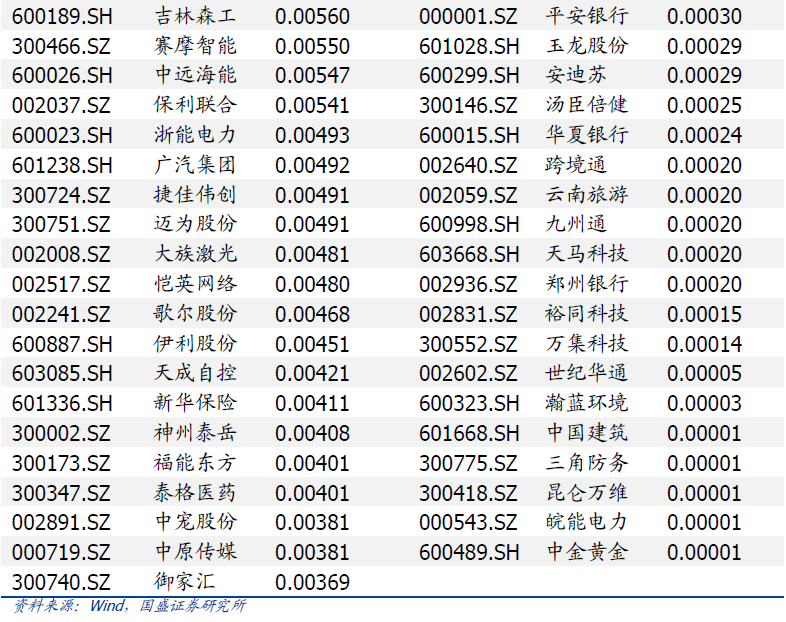Click the stock name 恺英网络
This screenshot has height=622, width=786.
[x=195, y=284]
